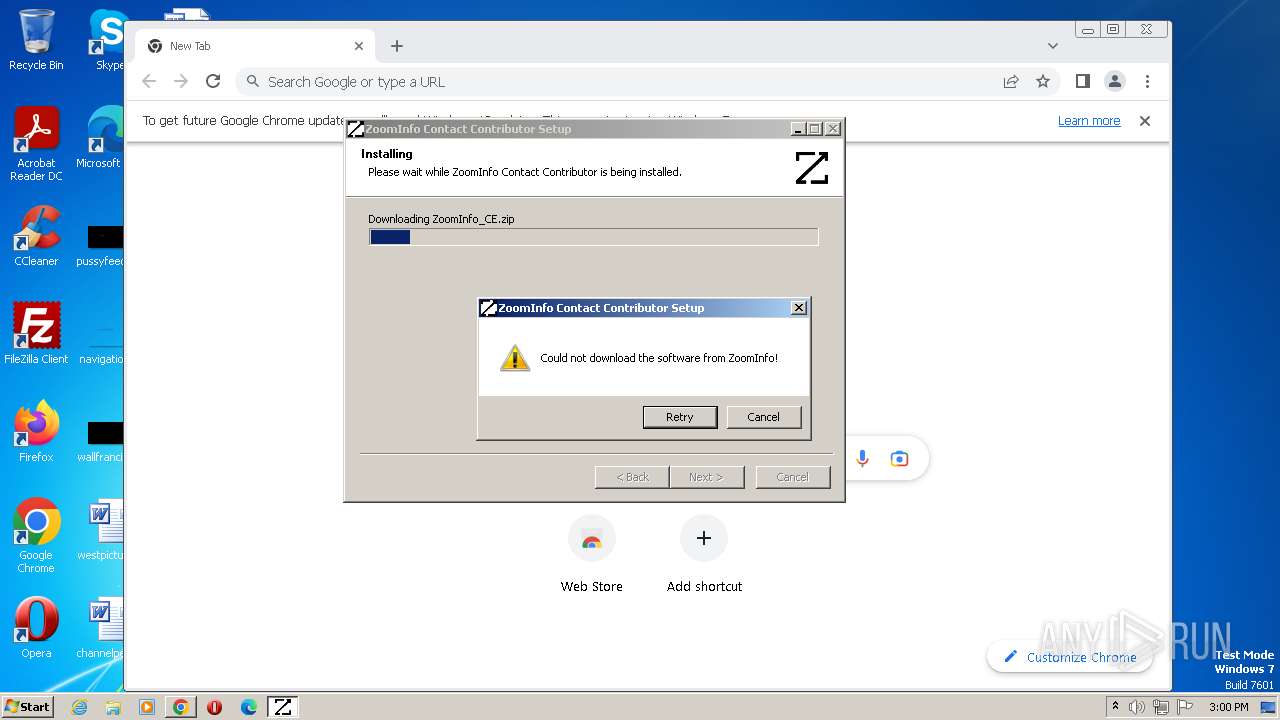The height and width of the screenshot is (720, 1280).
Task: Open Internet Explorer from taskbar
Action: [80, 707]
